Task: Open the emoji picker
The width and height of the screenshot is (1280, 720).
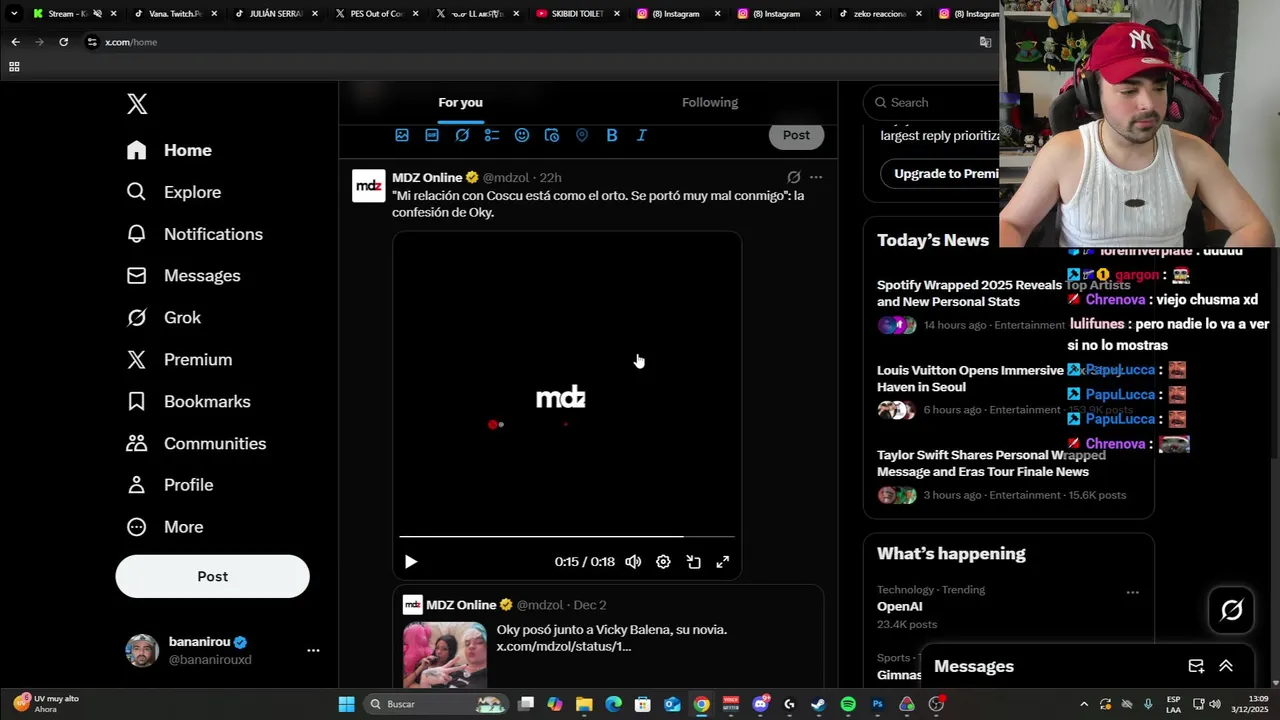Action: pyautogui.click(x=522, y=135)
